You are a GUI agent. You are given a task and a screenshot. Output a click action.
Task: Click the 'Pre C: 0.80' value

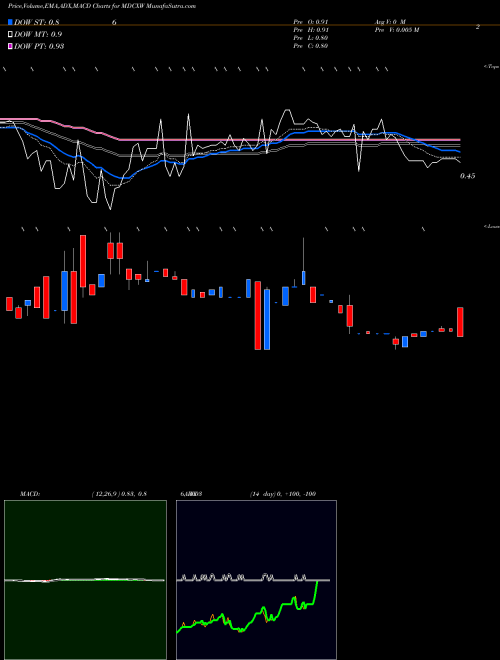pos(311,46)
